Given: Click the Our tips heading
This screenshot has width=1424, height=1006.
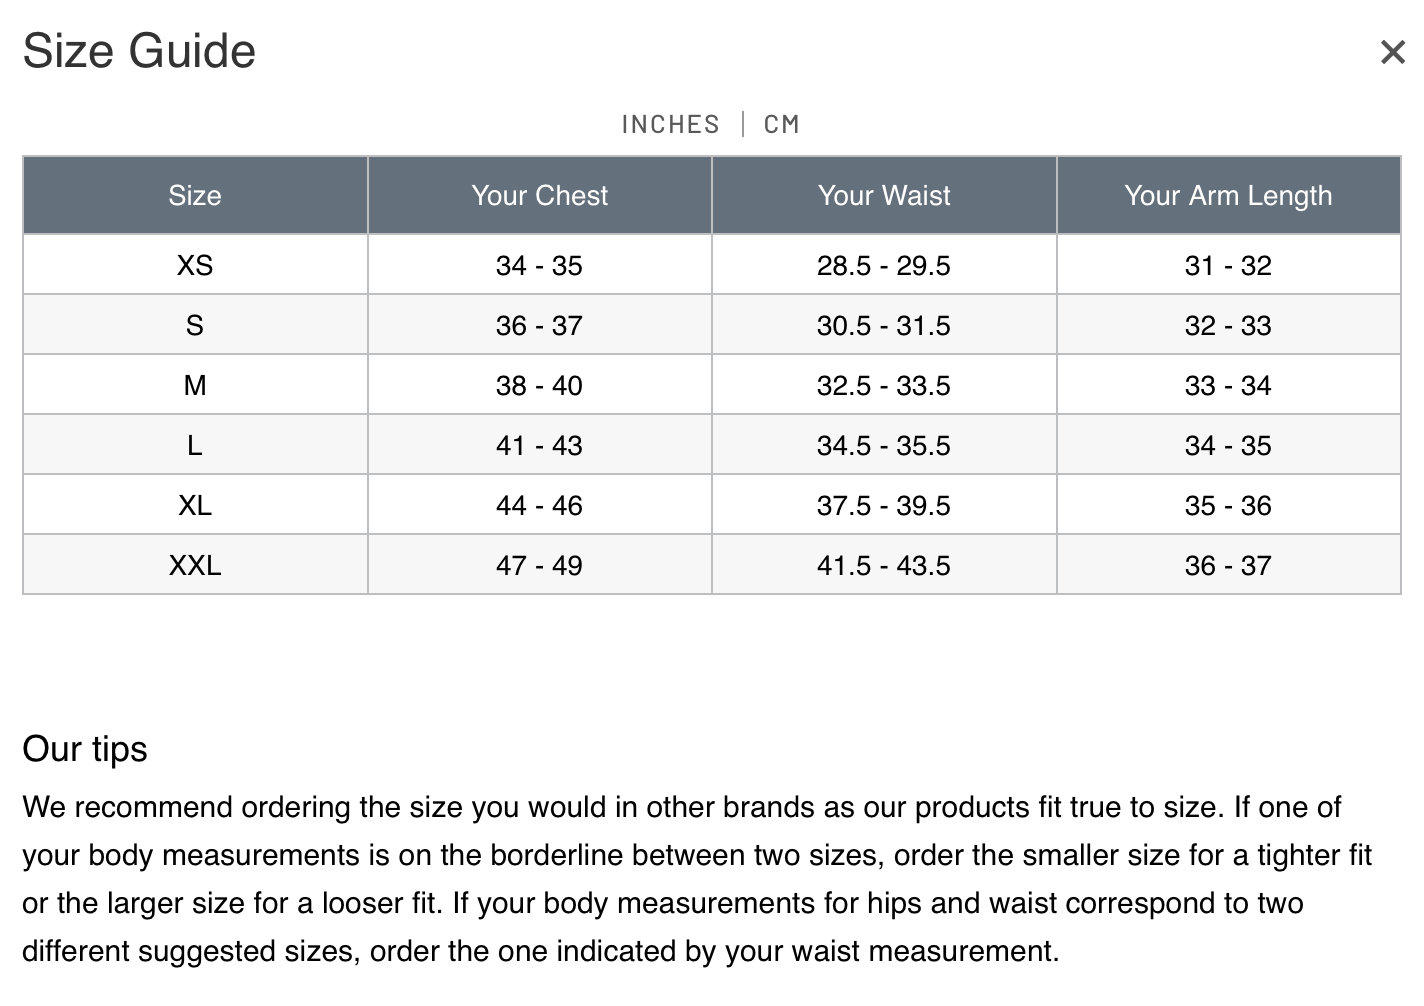Looking at the screenshot, I should coord(85,749).
